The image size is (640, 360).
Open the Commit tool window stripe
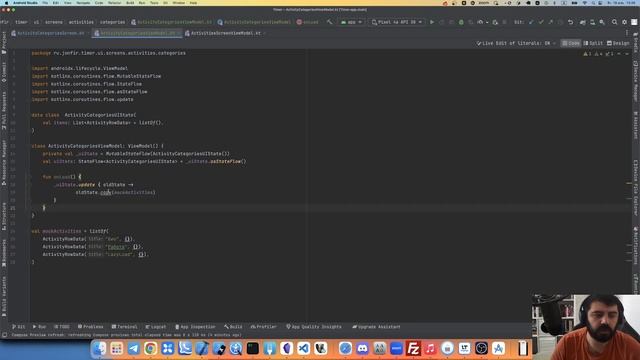pos(4,71)
